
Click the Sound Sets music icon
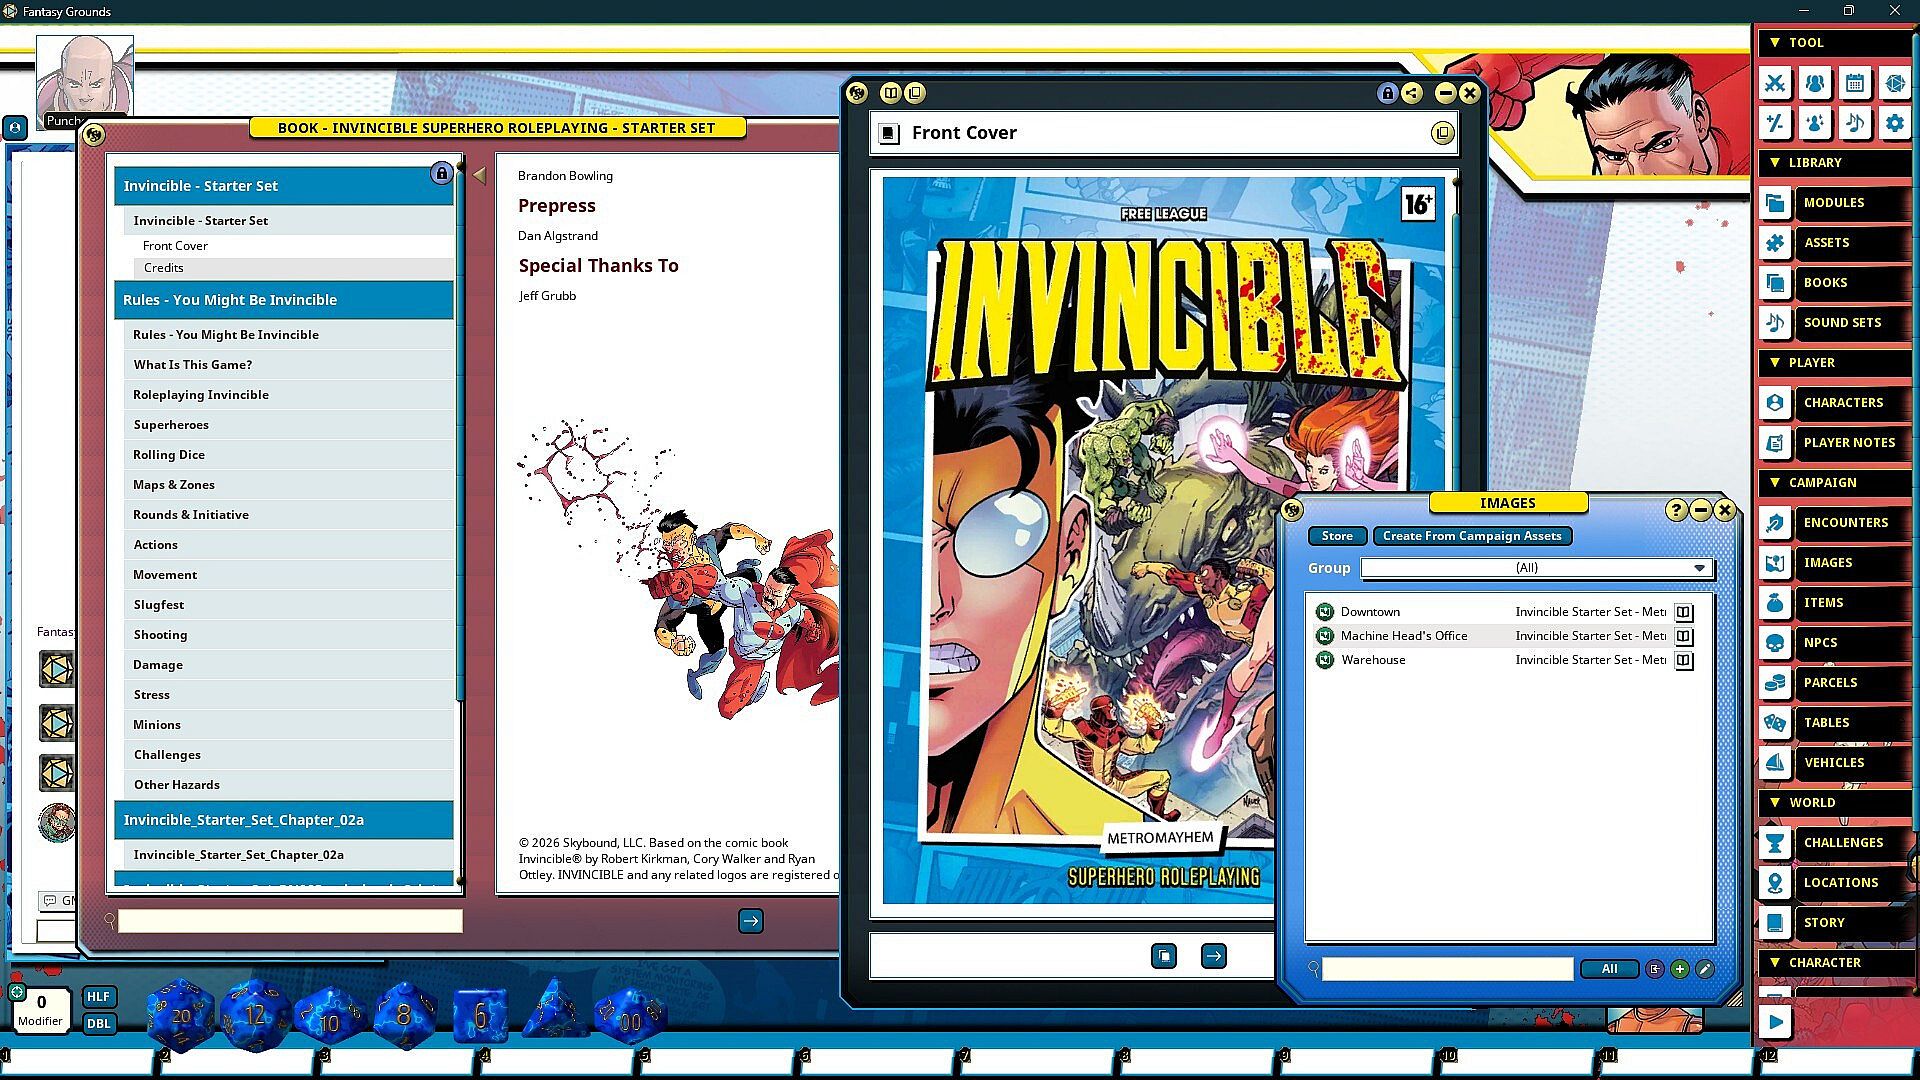coord(1775,323)
